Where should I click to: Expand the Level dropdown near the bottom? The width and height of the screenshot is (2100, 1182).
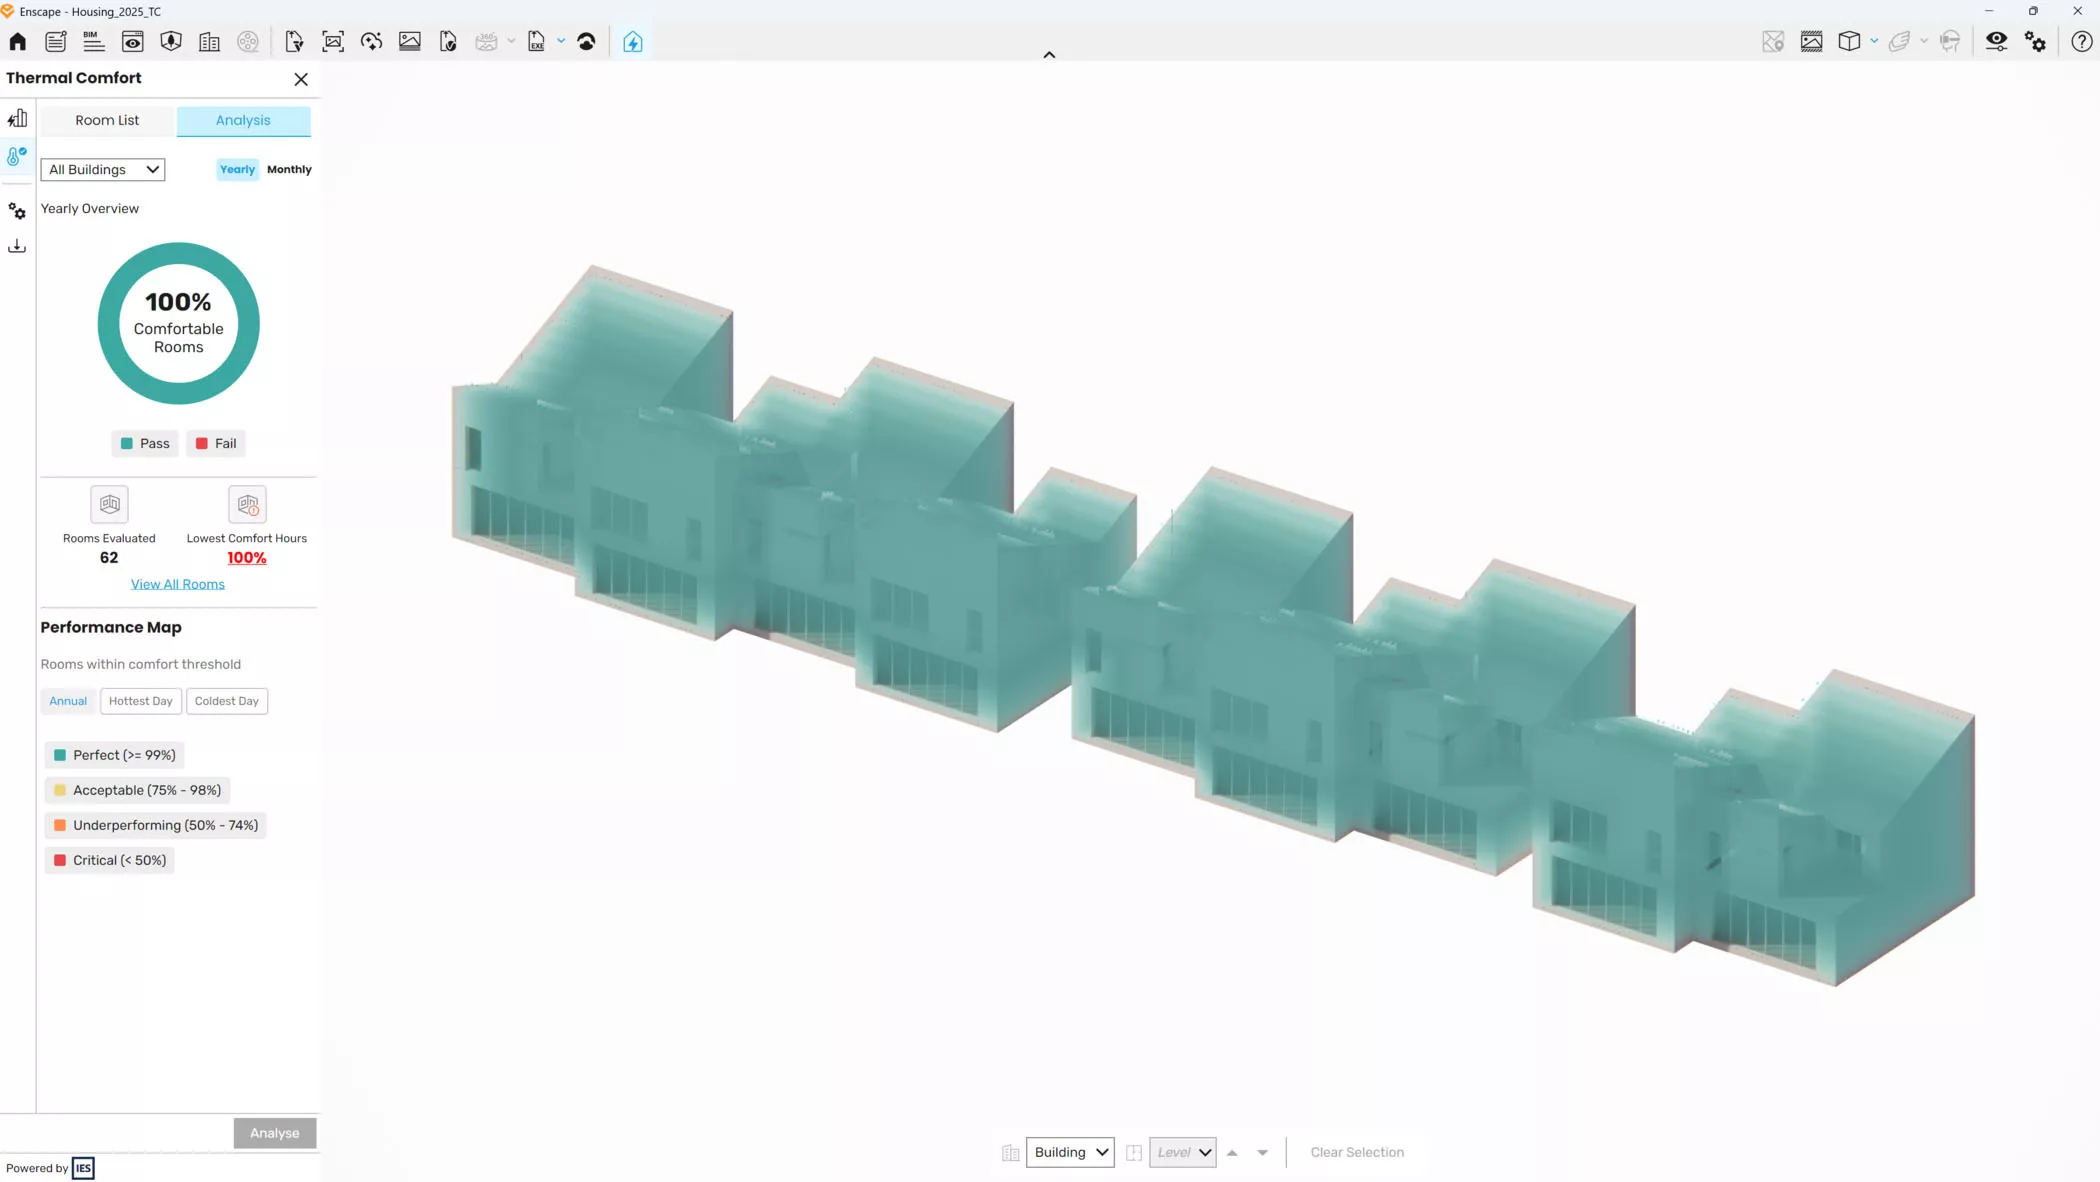click(x=1182, y=1152)
